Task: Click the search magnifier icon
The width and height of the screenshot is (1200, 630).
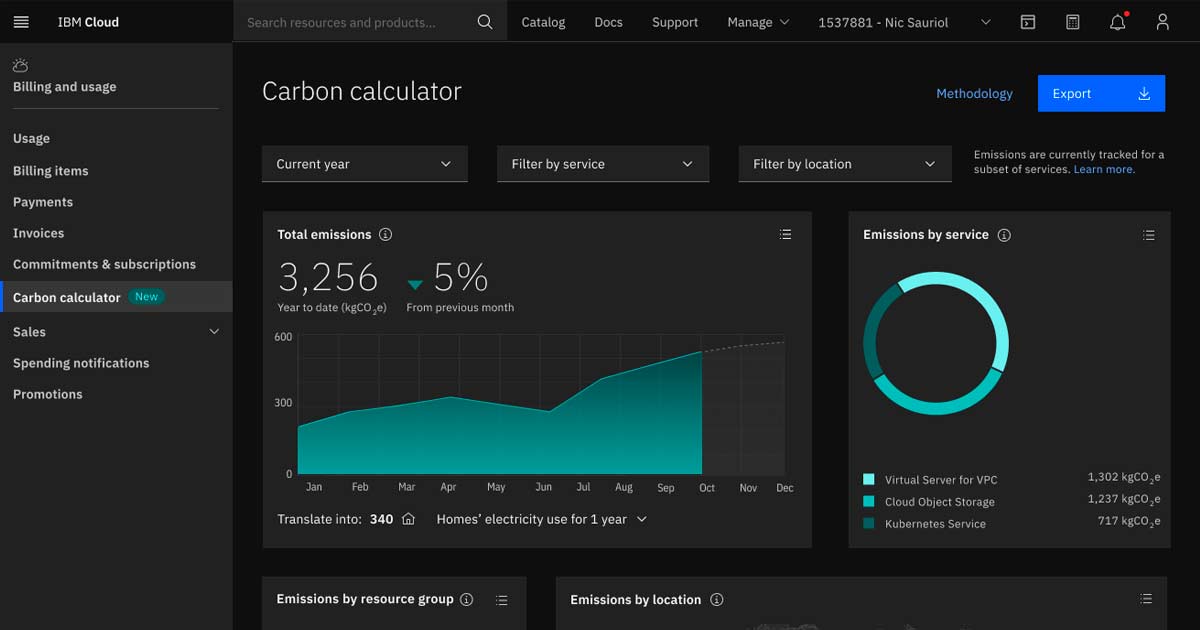Action: tap(485, 22)
